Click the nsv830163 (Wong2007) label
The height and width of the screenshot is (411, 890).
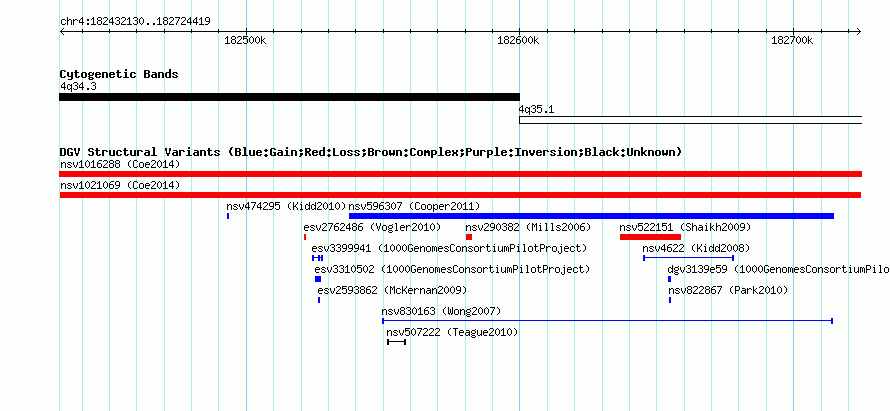(441, 311)
